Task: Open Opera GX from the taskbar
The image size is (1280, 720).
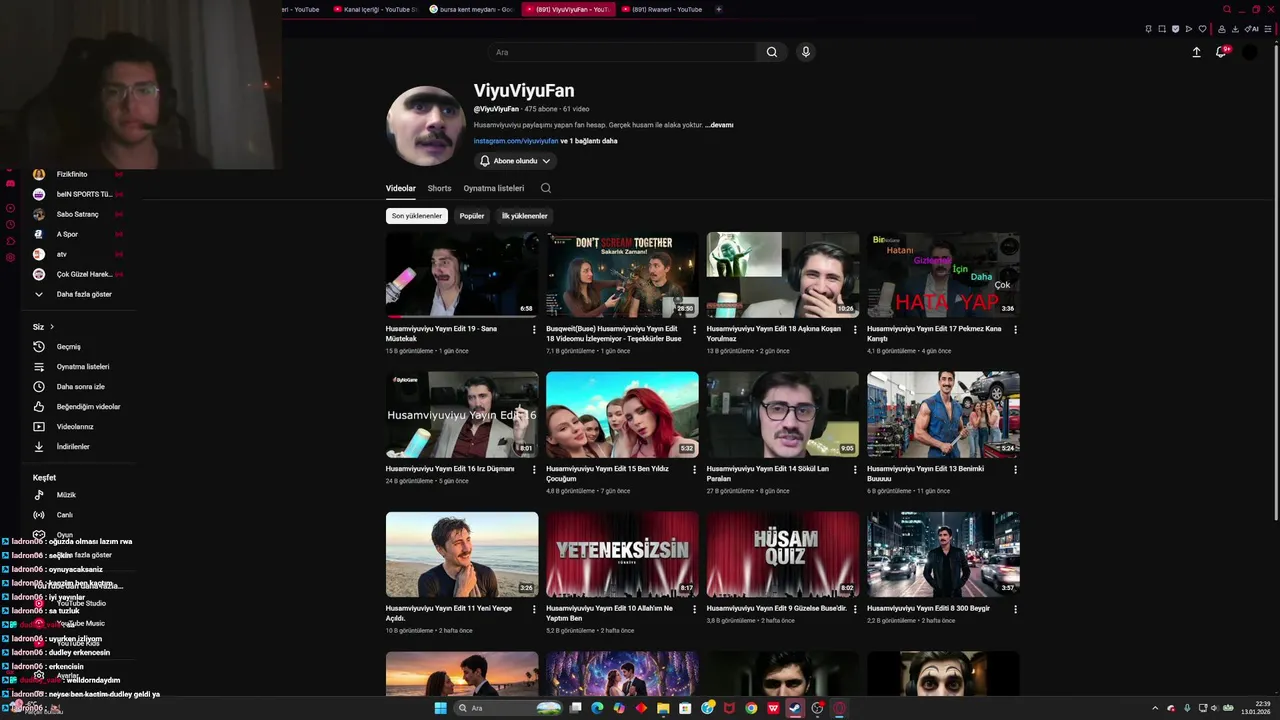Action: click(x=840, y=708)
